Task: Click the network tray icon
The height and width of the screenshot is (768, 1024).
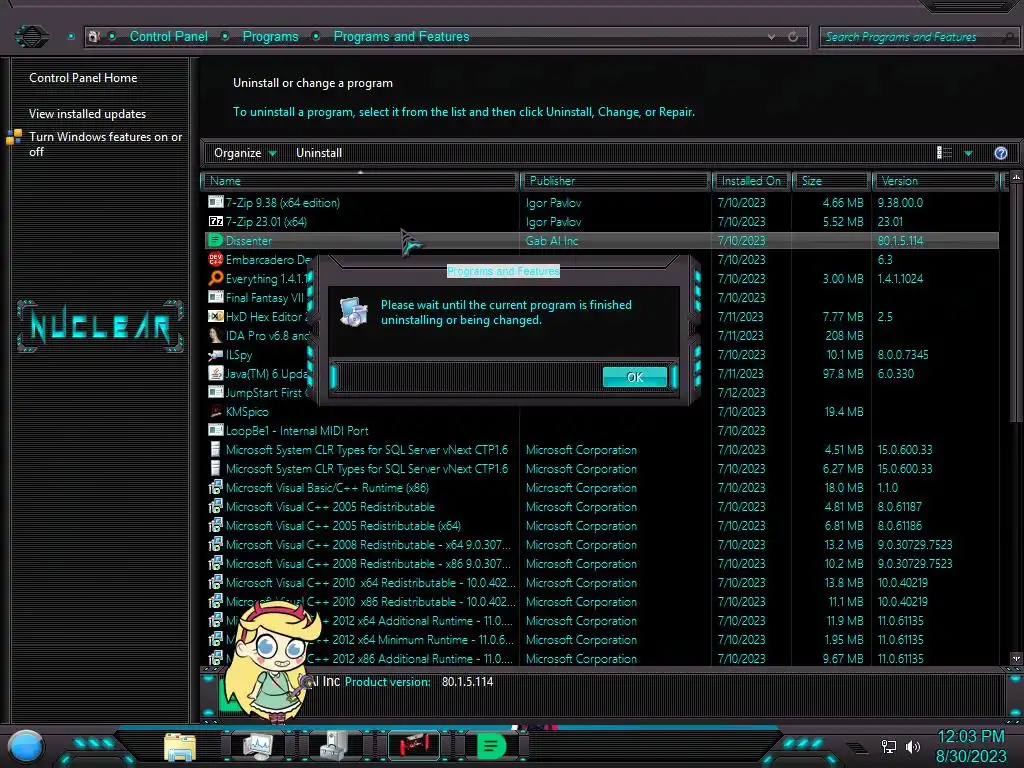Action: click(x=889, y=746)
